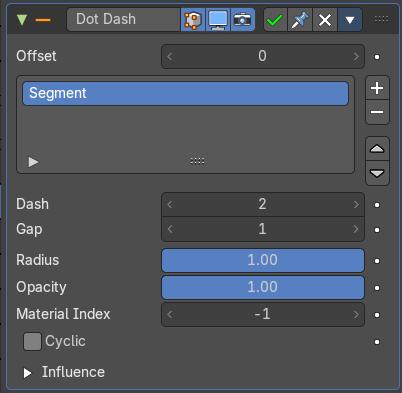This screenshot has height=393, width=402.
Task: Decrease the Material Index value
Action: coord(170,314)
